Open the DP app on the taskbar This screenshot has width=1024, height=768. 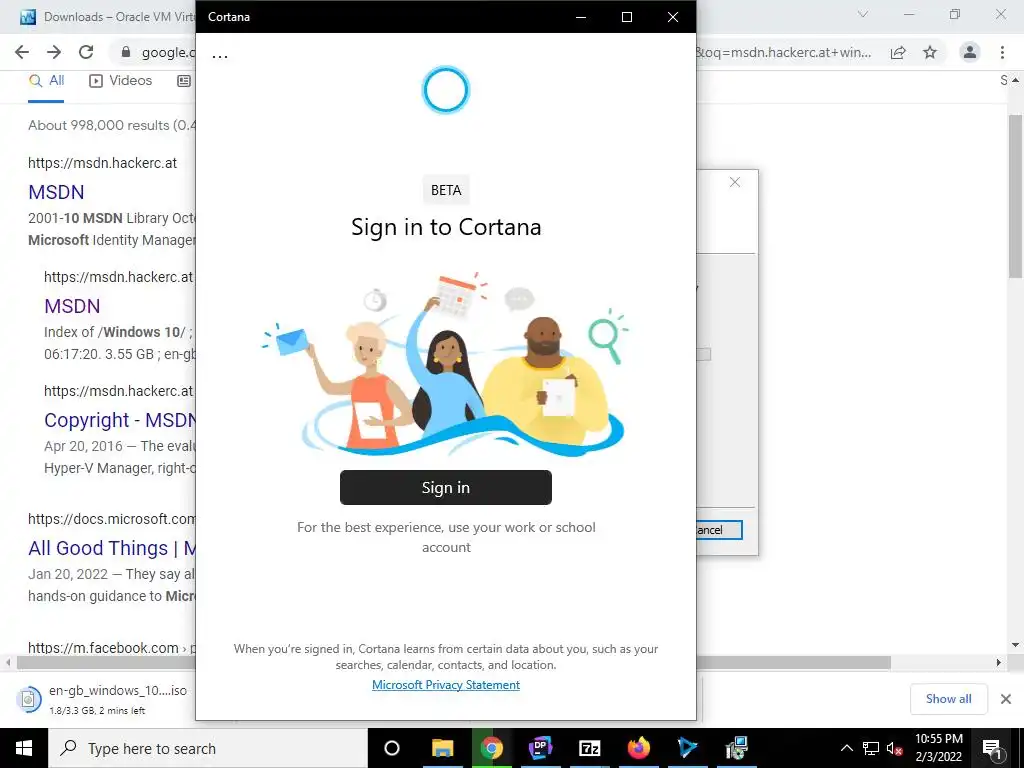(540, 748)
